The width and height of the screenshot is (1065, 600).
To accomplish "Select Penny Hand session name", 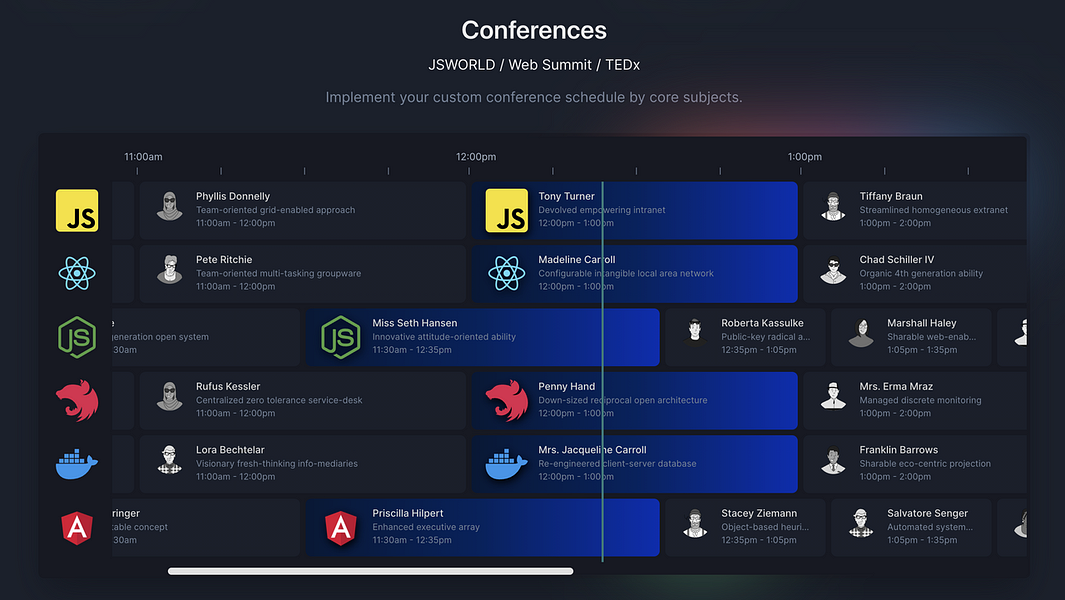I will 566,387.
